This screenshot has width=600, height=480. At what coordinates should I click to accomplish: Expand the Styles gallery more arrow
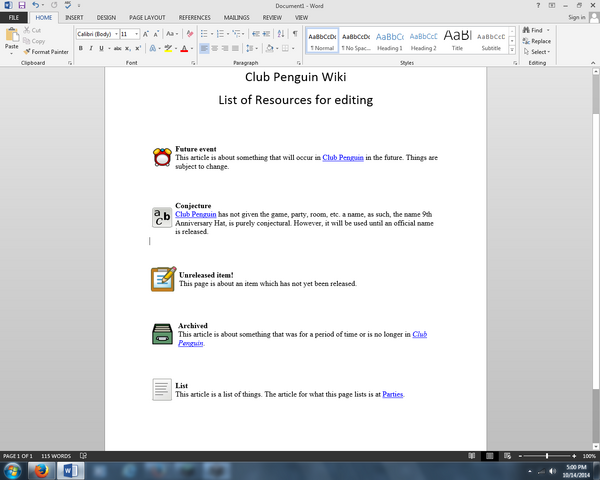click(512, 50)
